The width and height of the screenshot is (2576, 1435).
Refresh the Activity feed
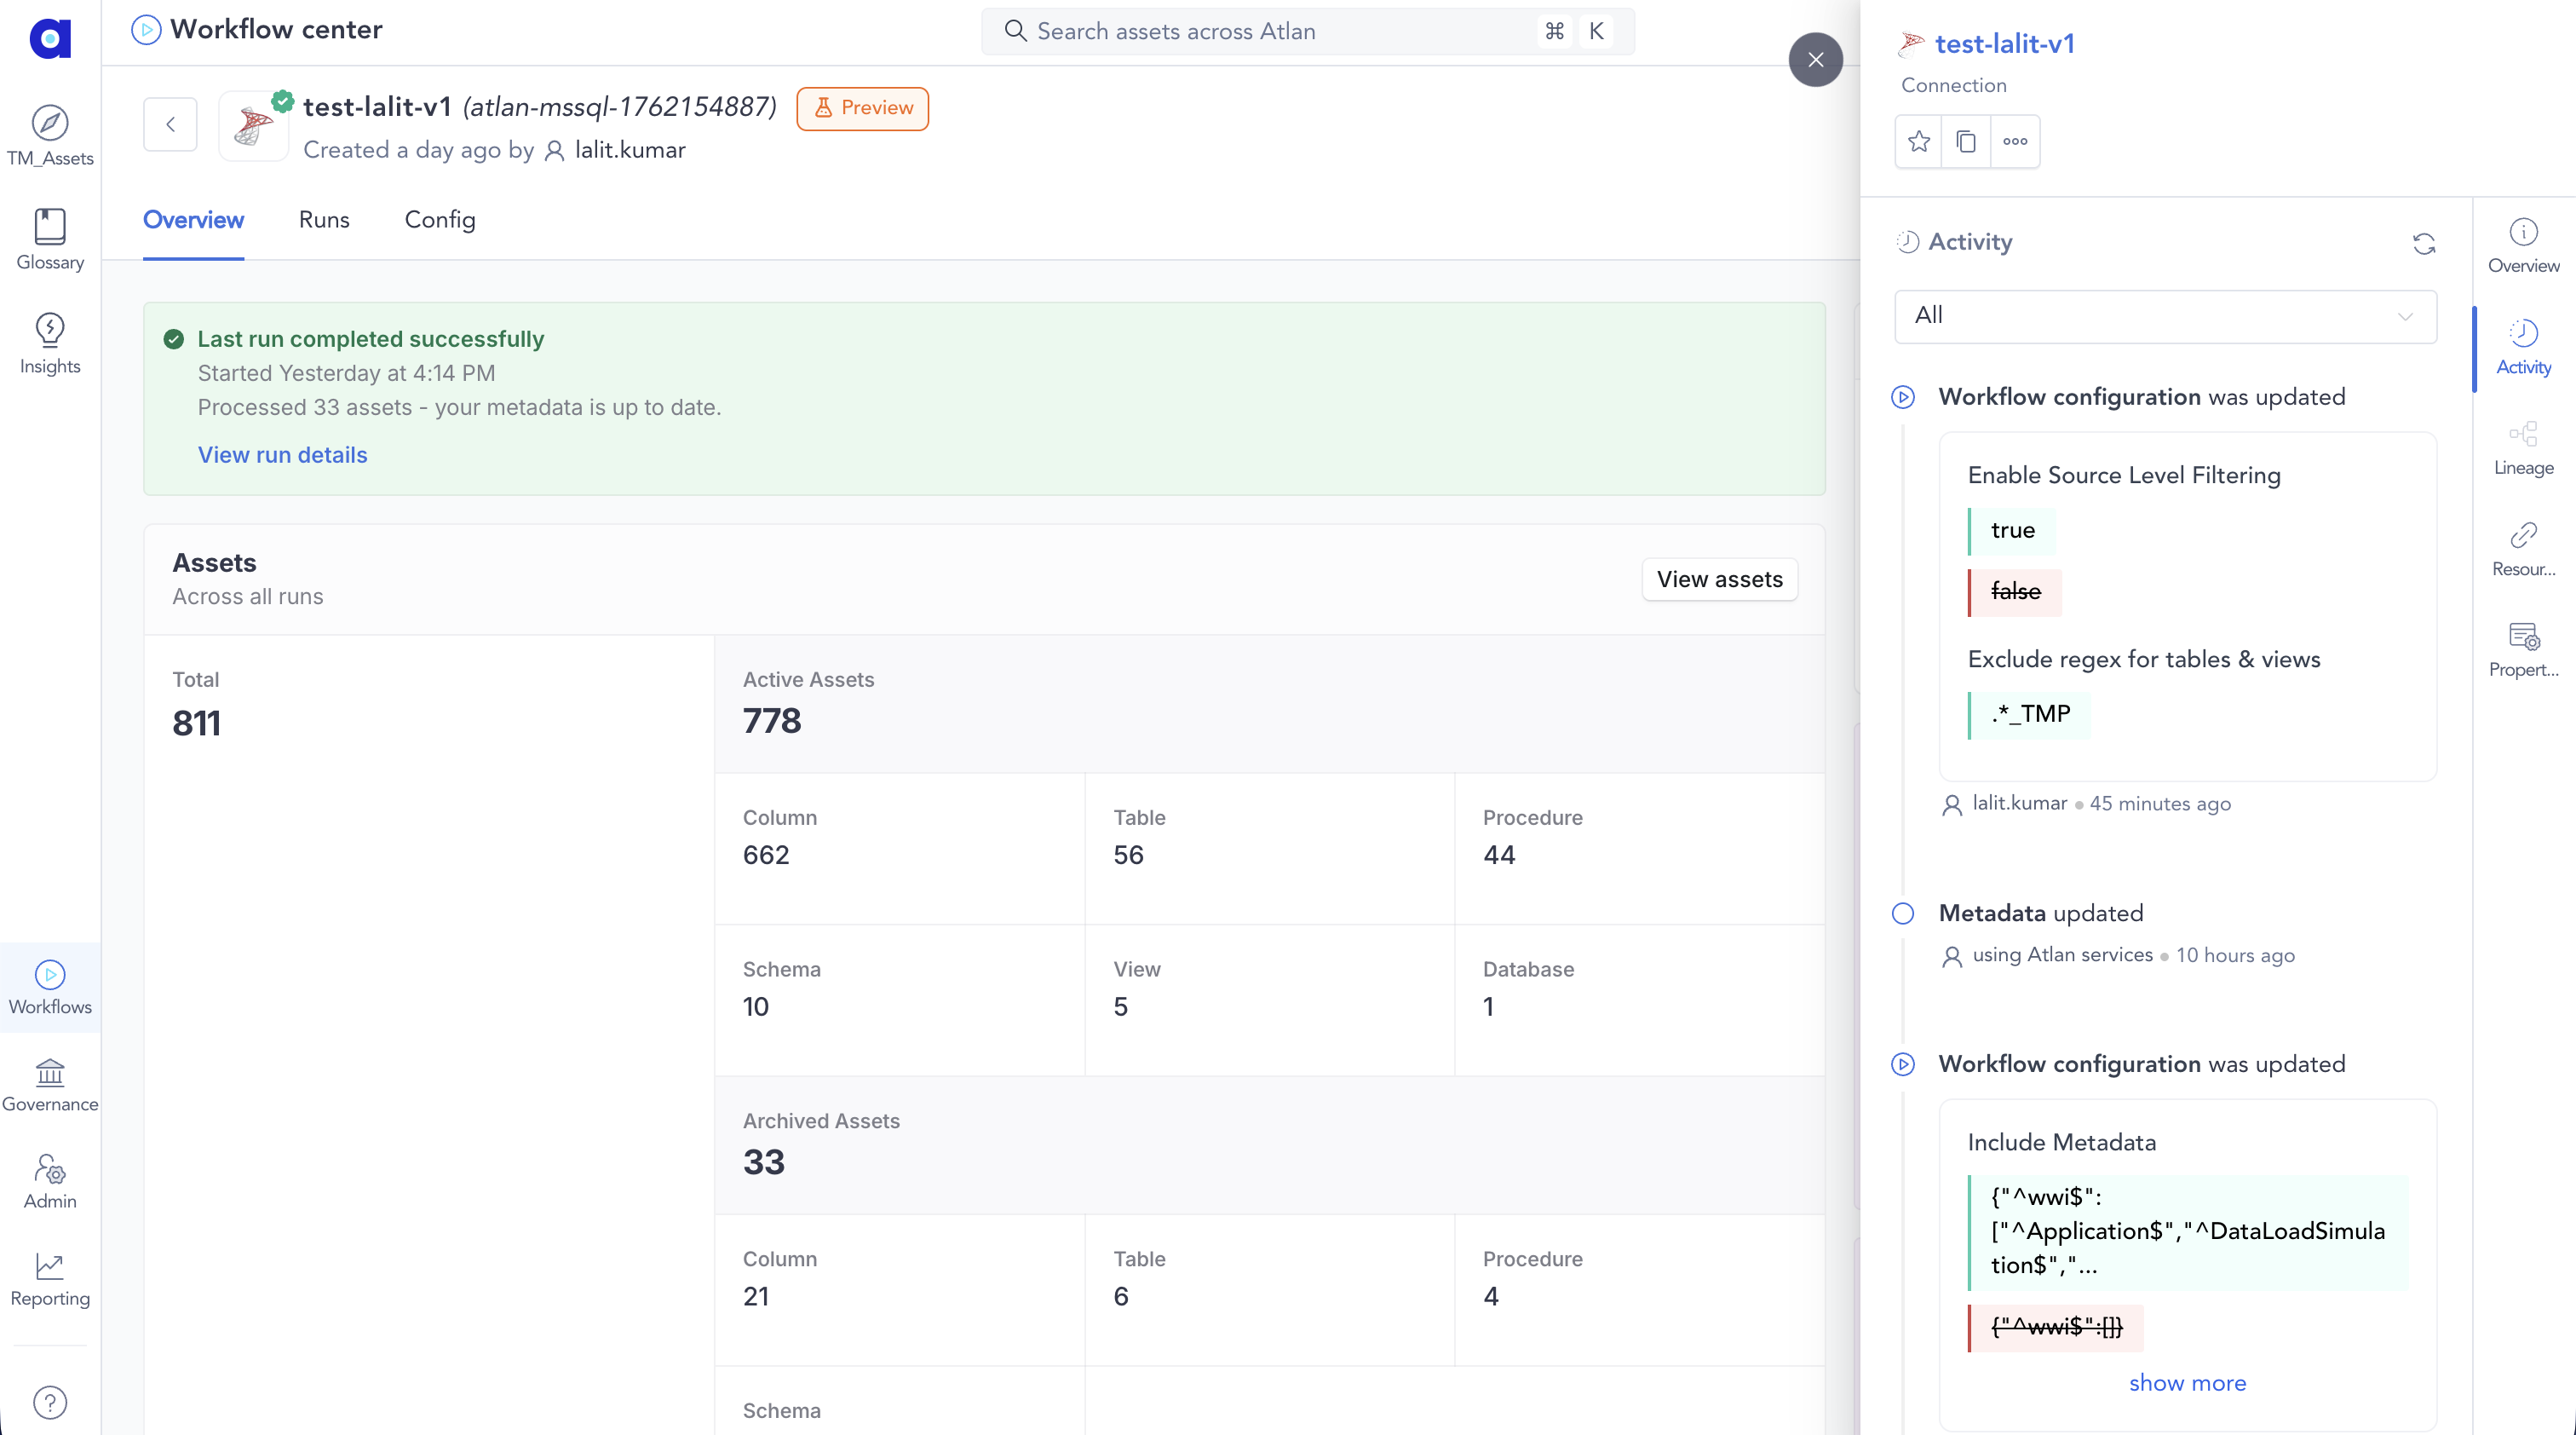2425,243
